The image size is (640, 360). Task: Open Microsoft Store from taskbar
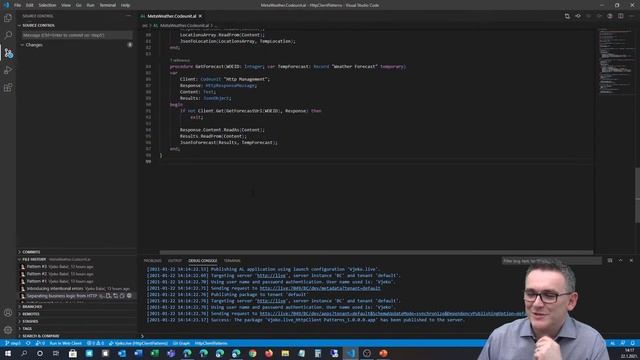coord(73,353)
